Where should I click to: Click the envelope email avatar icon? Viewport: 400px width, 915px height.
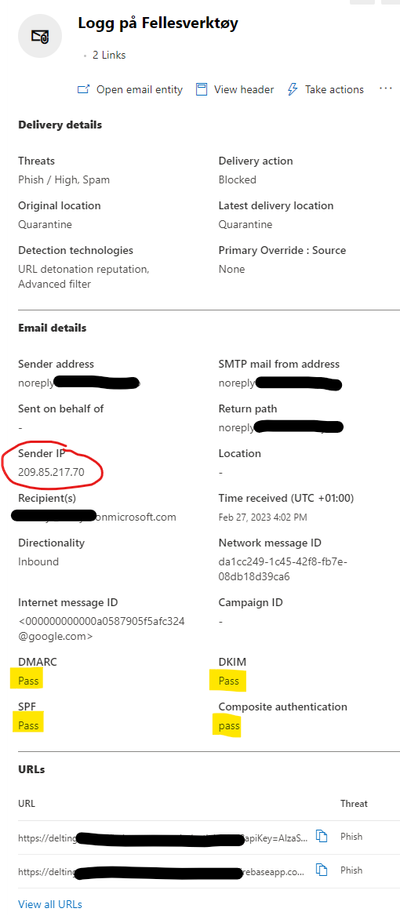(40, 37)
